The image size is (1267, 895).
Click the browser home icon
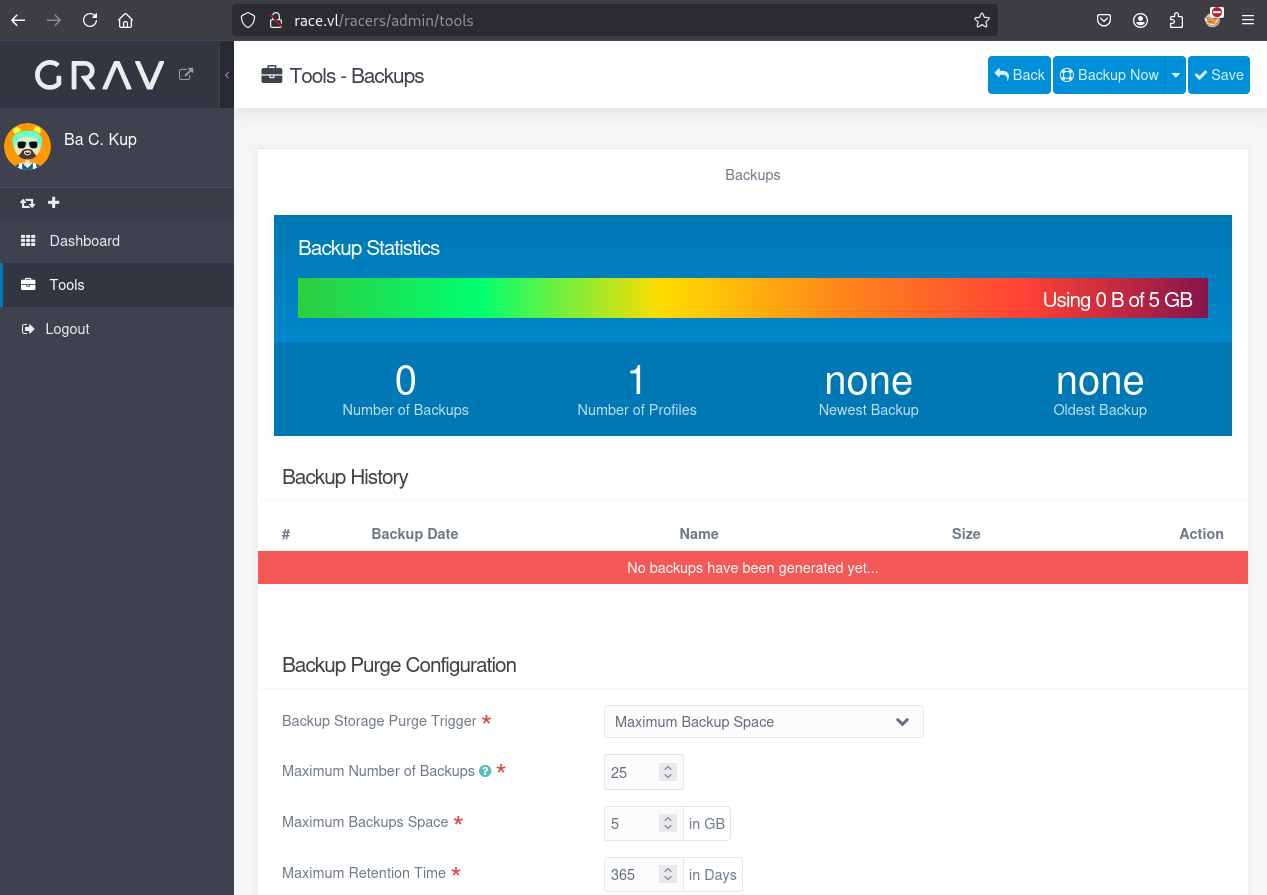tap(125, 20)
